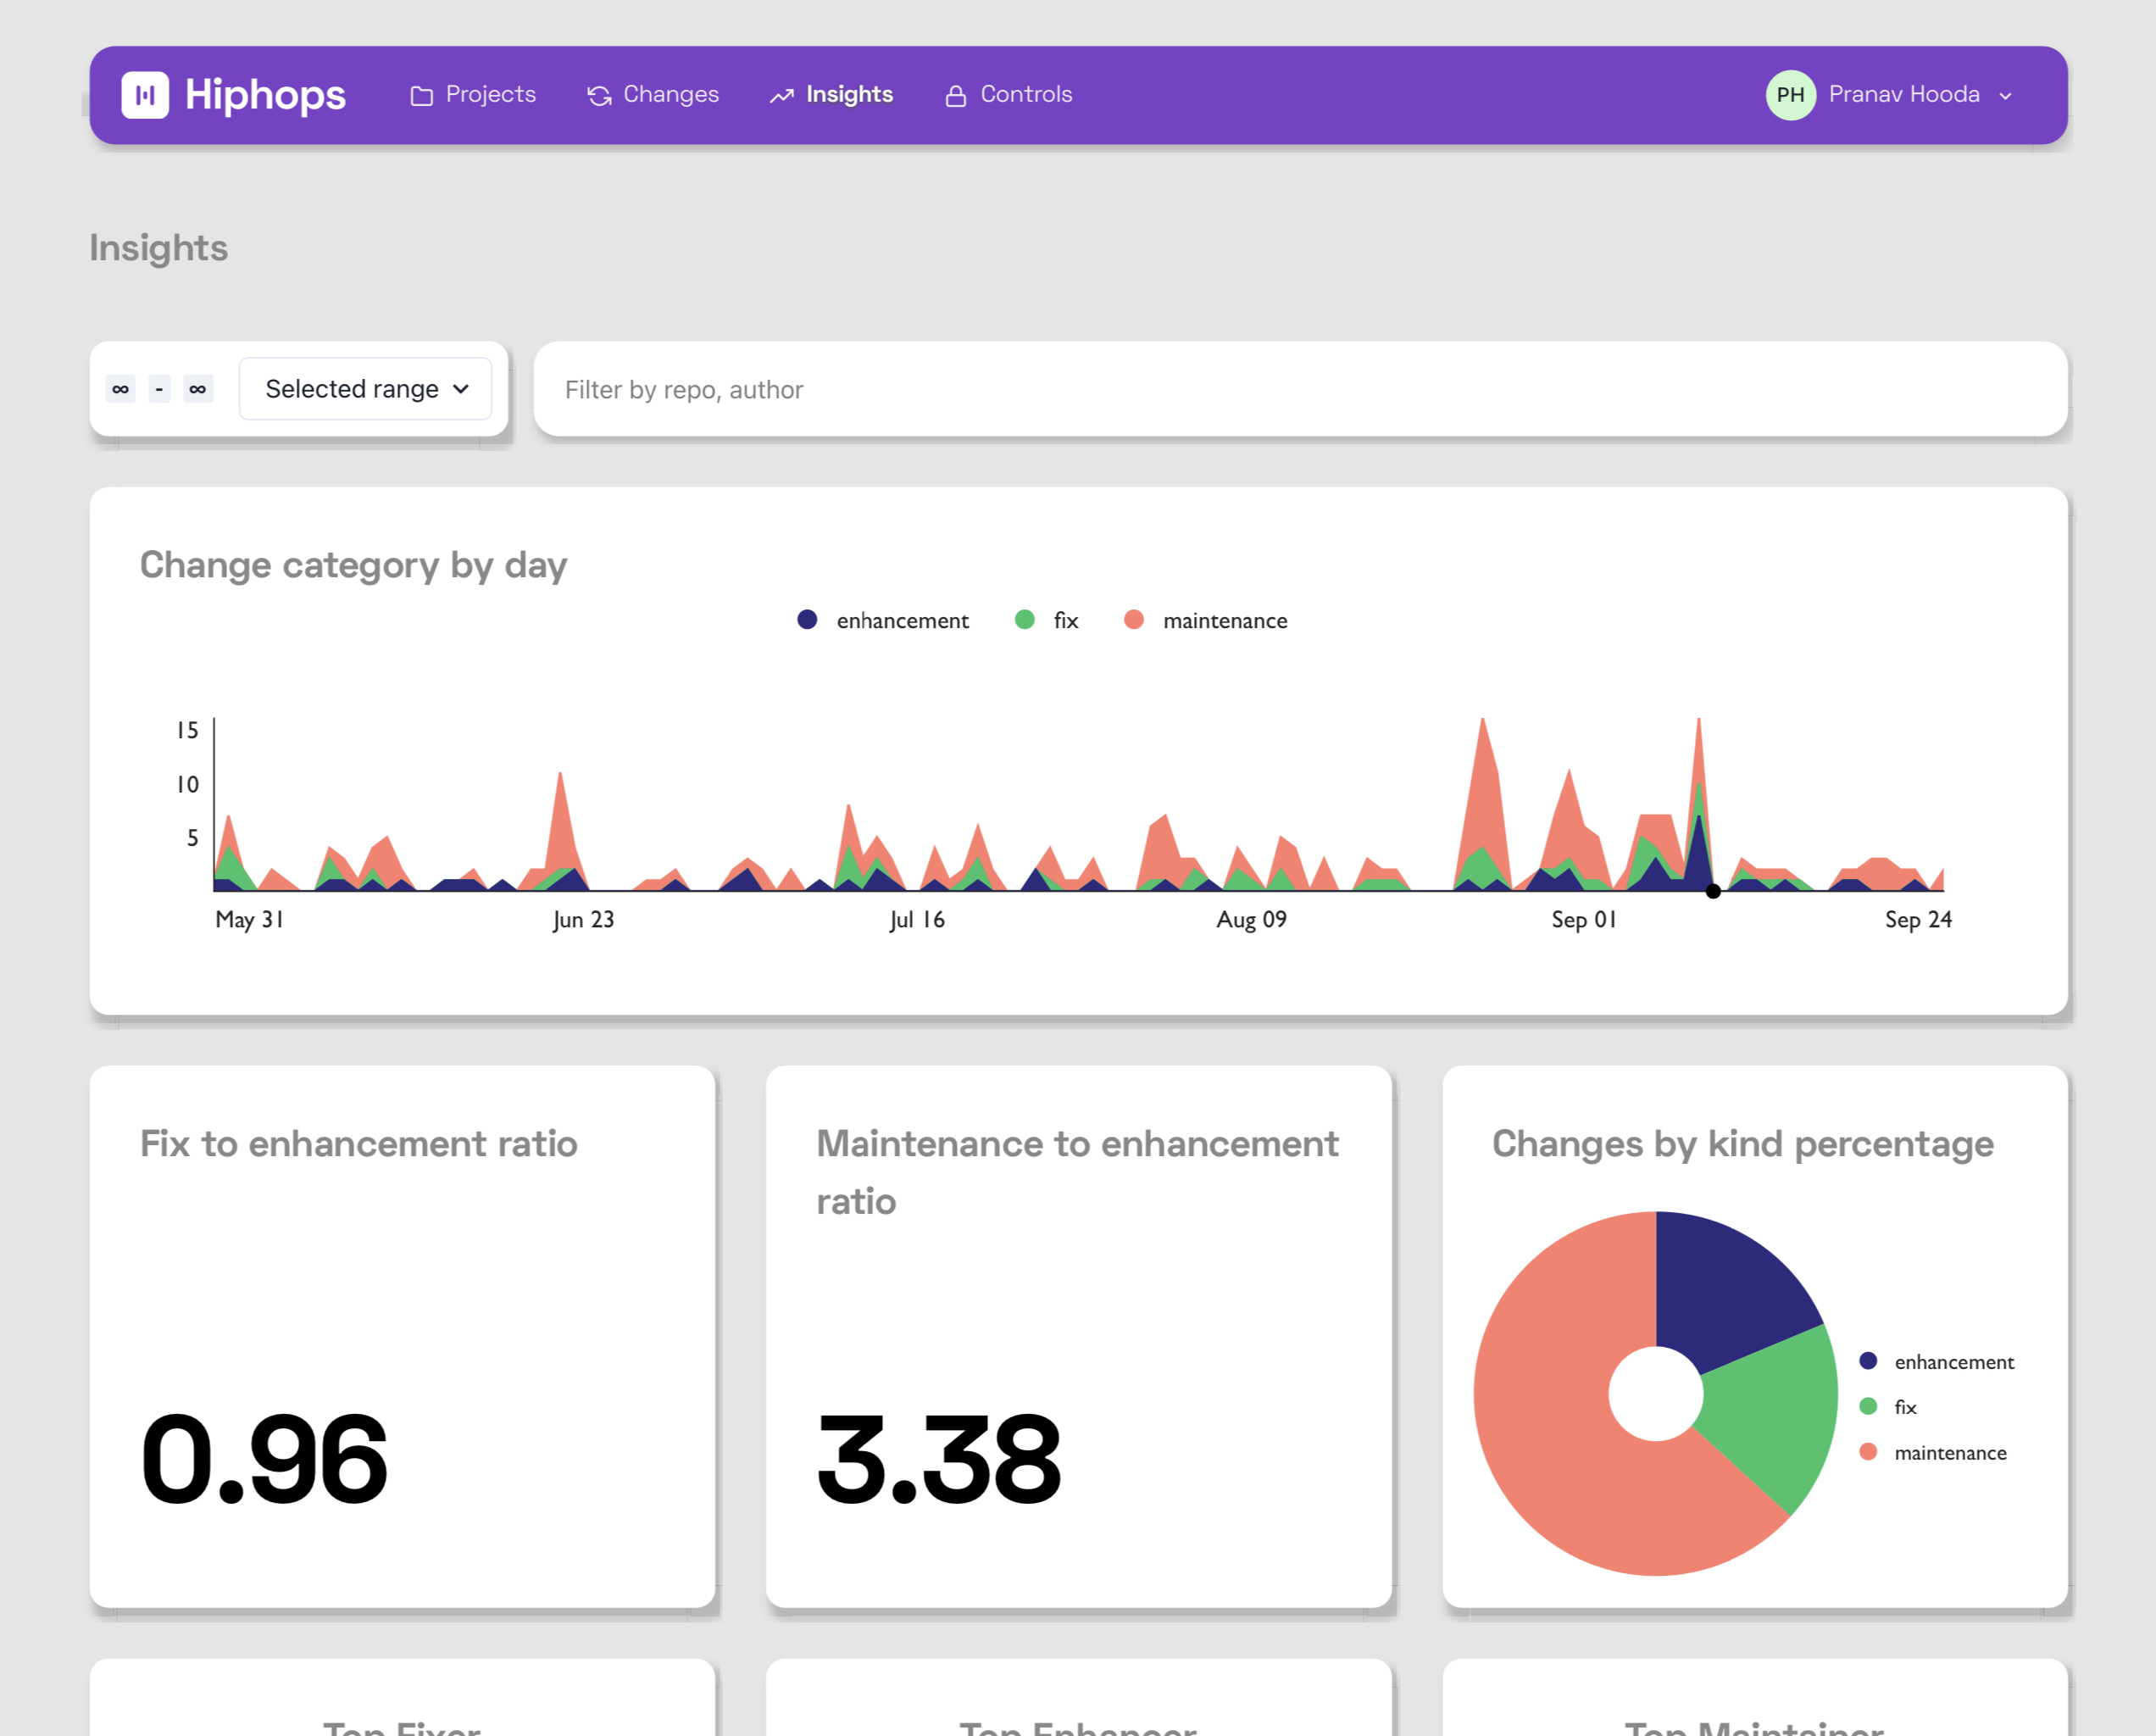This screenshot has width=2156, height=1736.
Task: Toggle fix series in day chart legend
Action: 1046,620
